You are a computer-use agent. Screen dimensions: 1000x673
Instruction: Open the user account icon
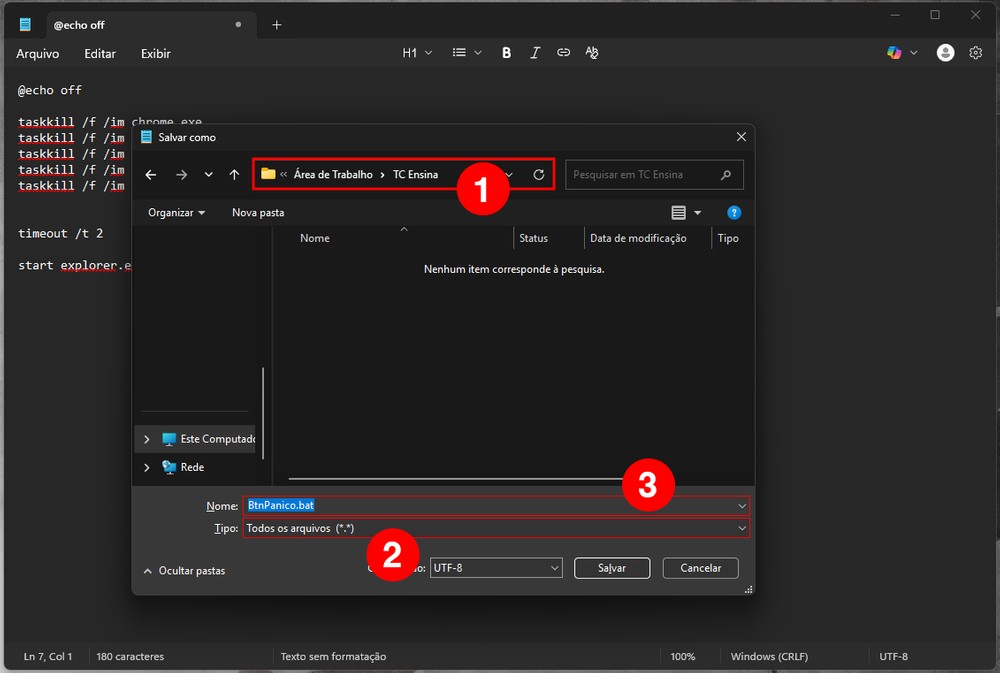pyautogui.click(x=945, y=53)
